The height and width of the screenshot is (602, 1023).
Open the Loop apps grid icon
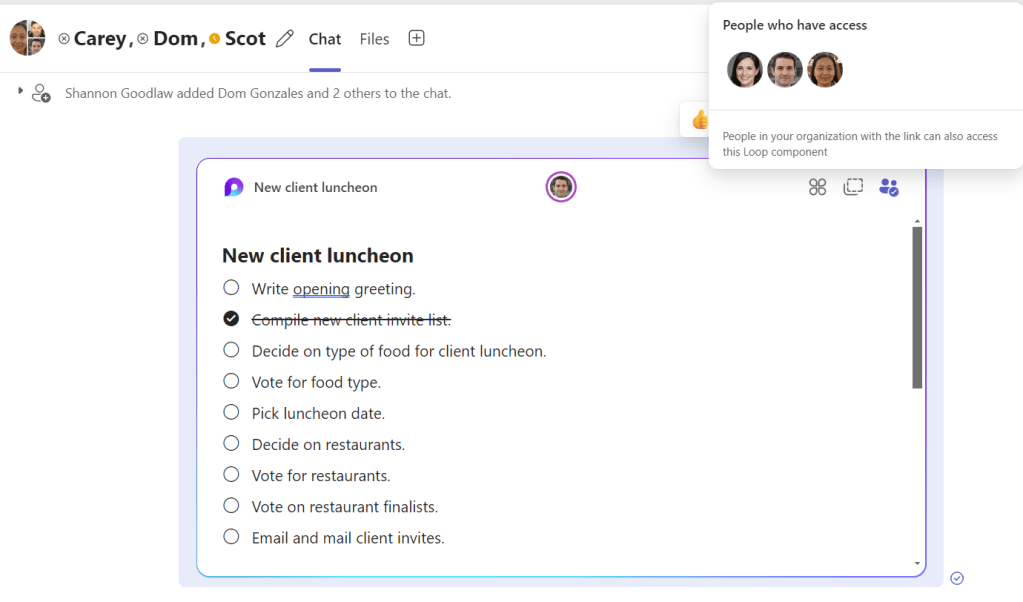(x=817, y=187)
